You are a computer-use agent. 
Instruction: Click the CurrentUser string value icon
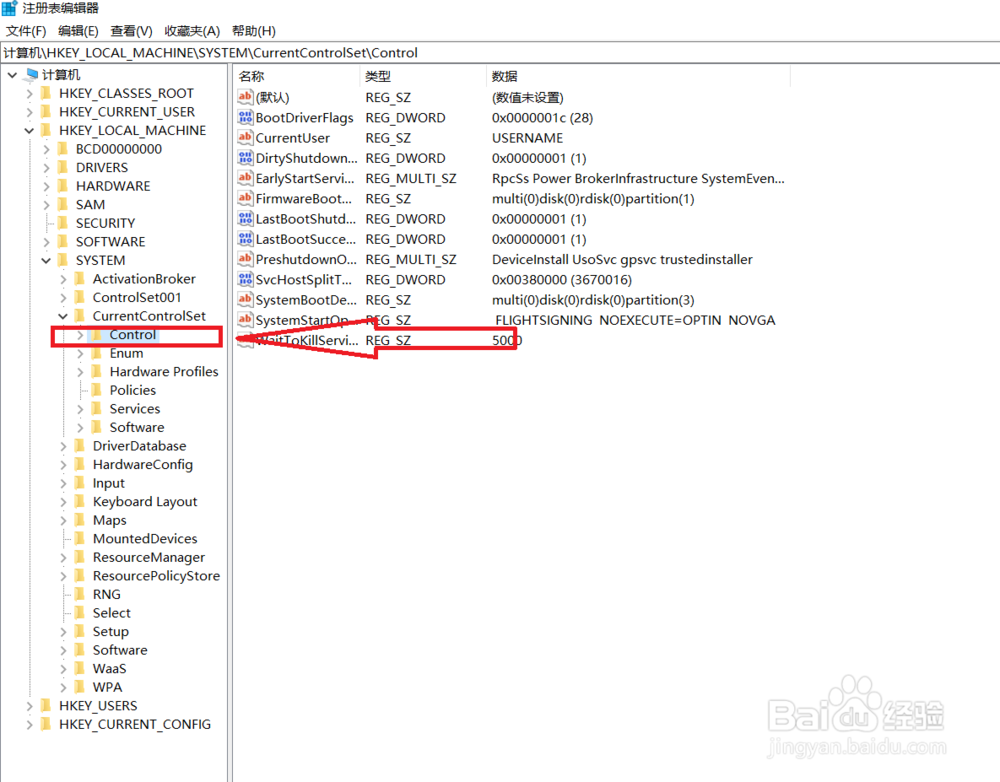click(245, 137)
